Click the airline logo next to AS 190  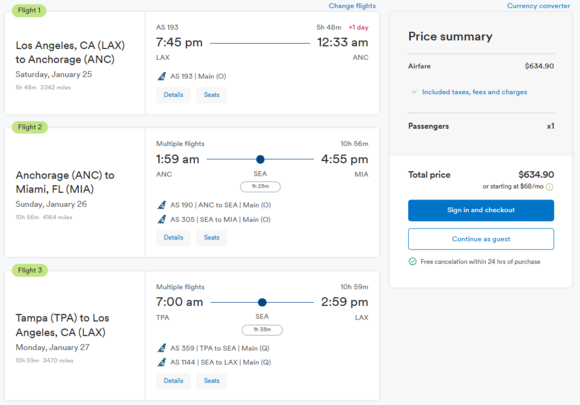click(x=162, y=205)
